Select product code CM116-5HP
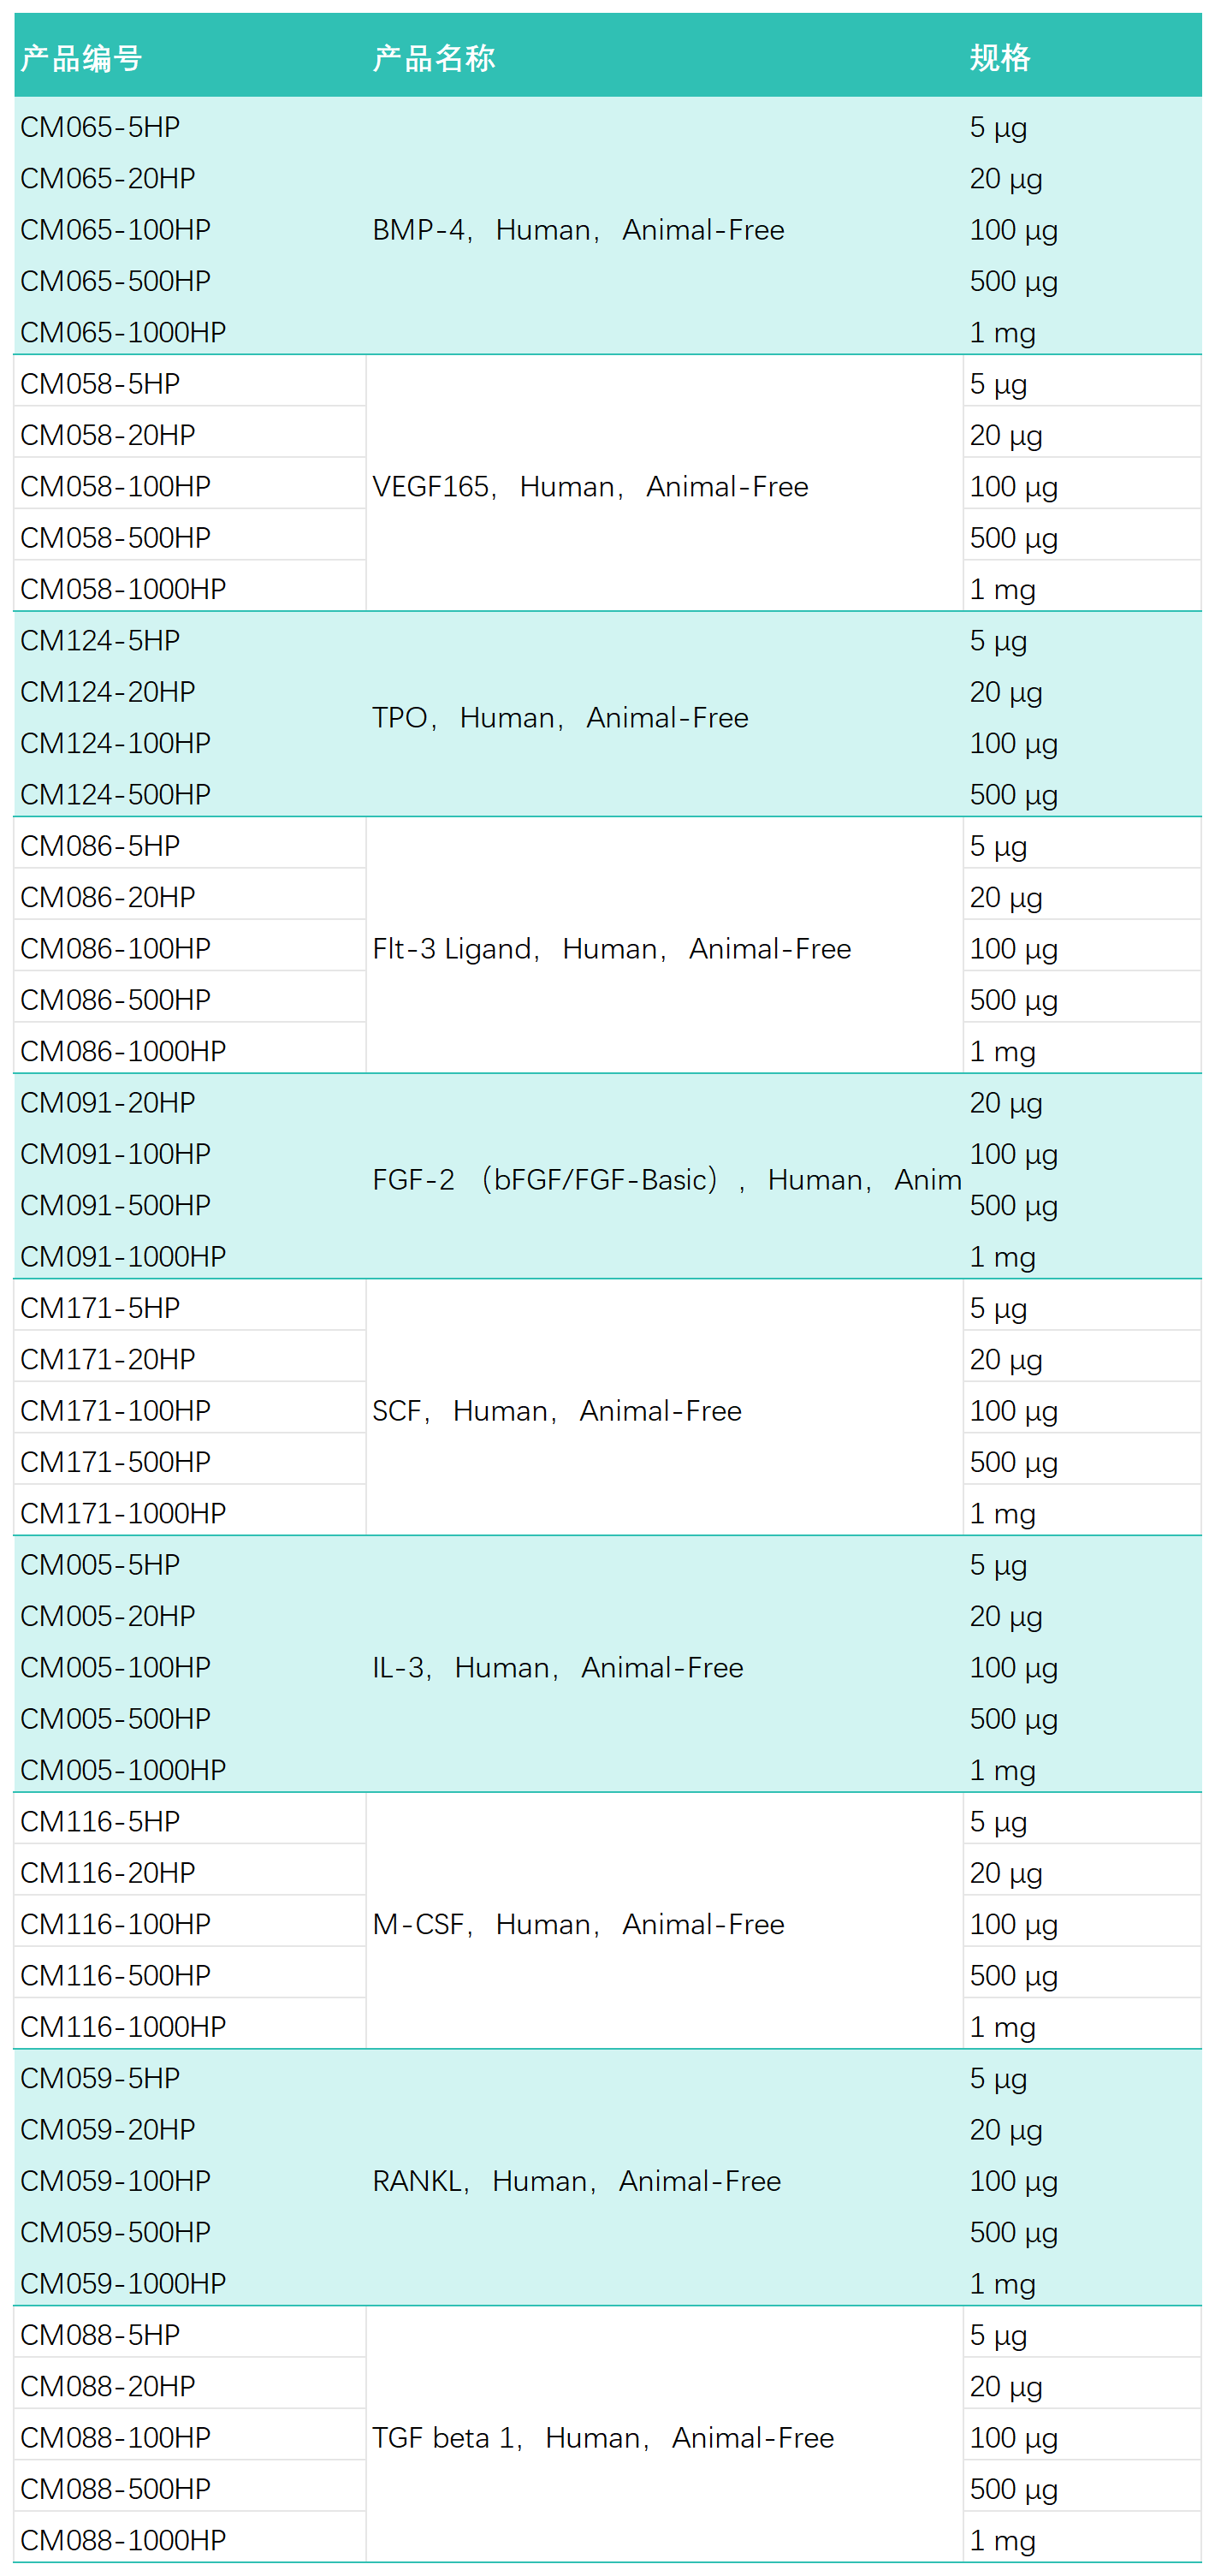Viewport: 1215px width, 2576px height. pos(100,1821)
